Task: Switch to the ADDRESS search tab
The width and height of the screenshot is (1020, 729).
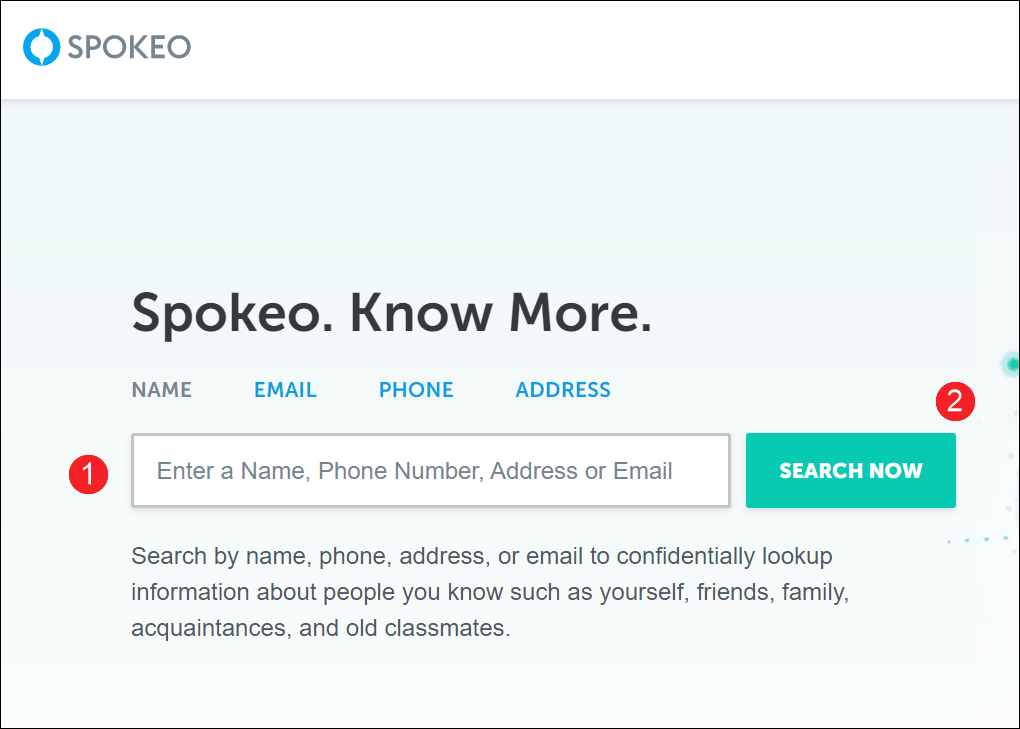Action: (563, 390)
